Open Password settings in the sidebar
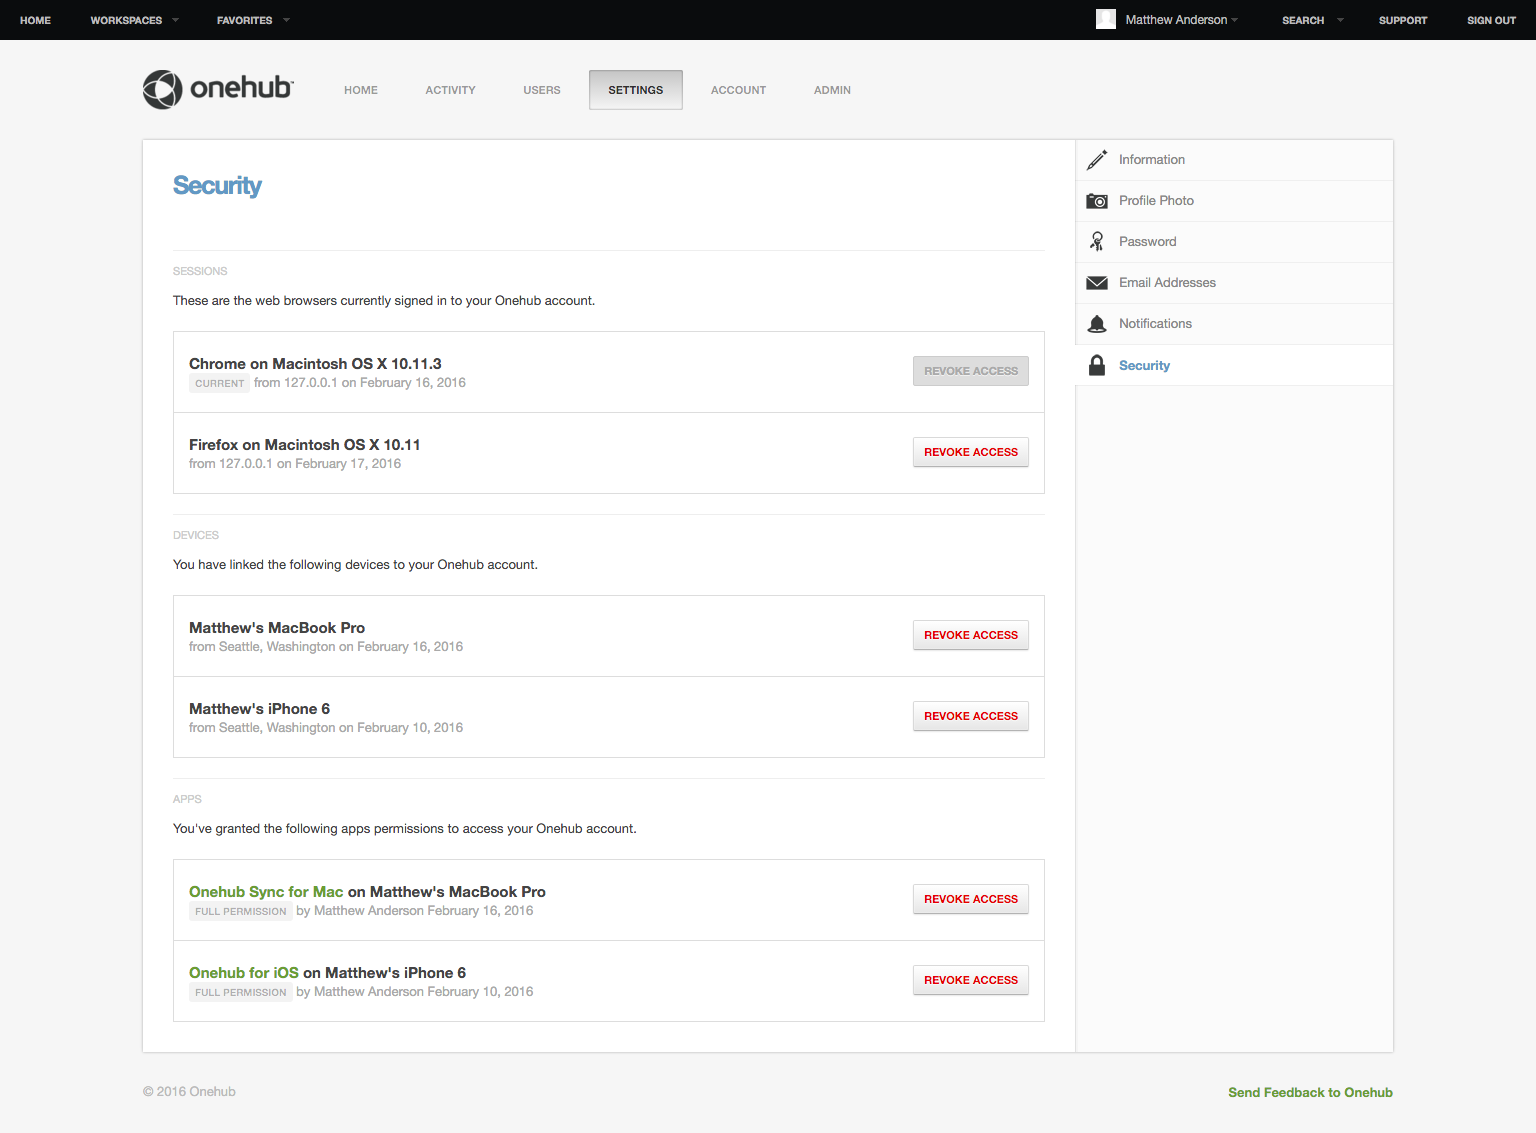This screenshot has width=1536, height=1133. [x=1234, y=242]
